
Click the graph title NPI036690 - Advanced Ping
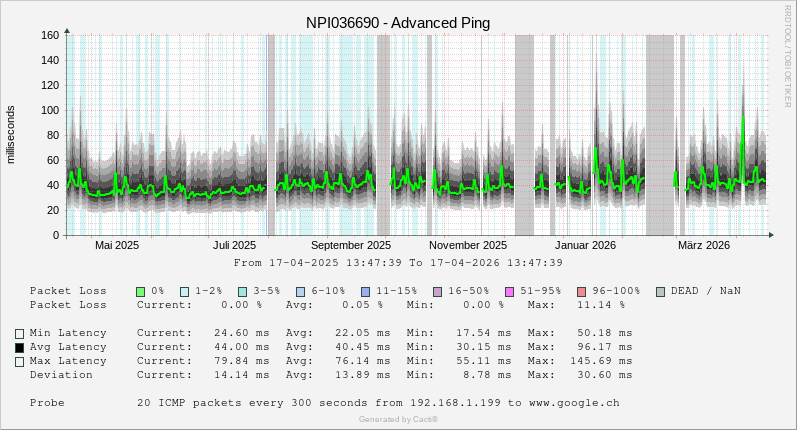398,22
